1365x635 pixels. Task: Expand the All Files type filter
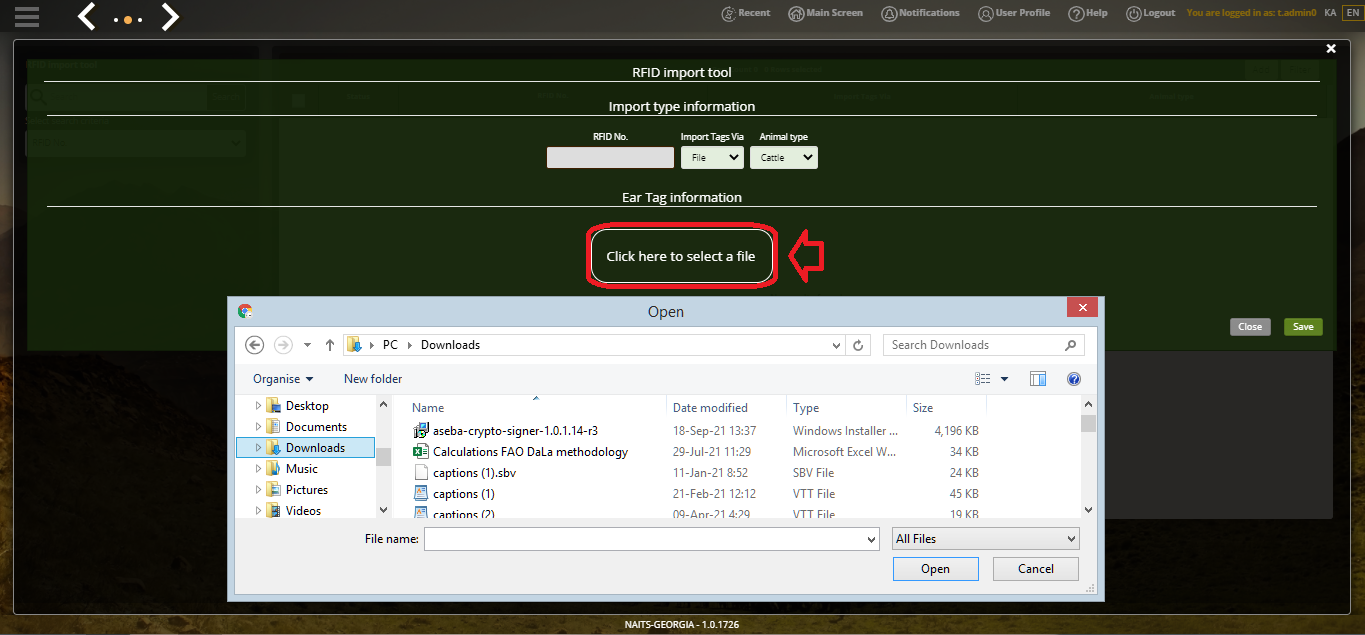[986, 539]
